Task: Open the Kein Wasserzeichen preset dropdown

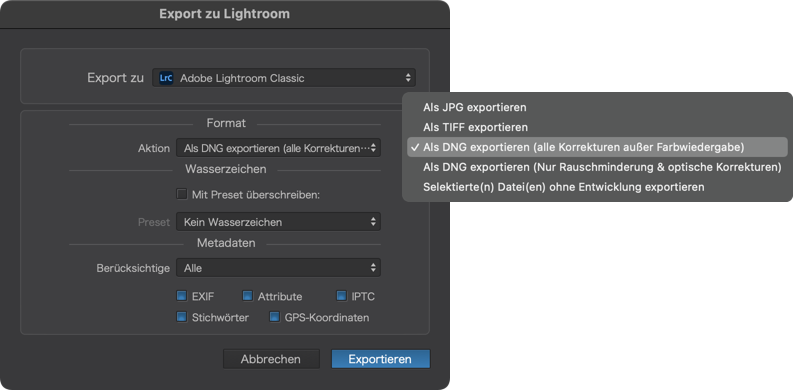Action: point(278,222)
